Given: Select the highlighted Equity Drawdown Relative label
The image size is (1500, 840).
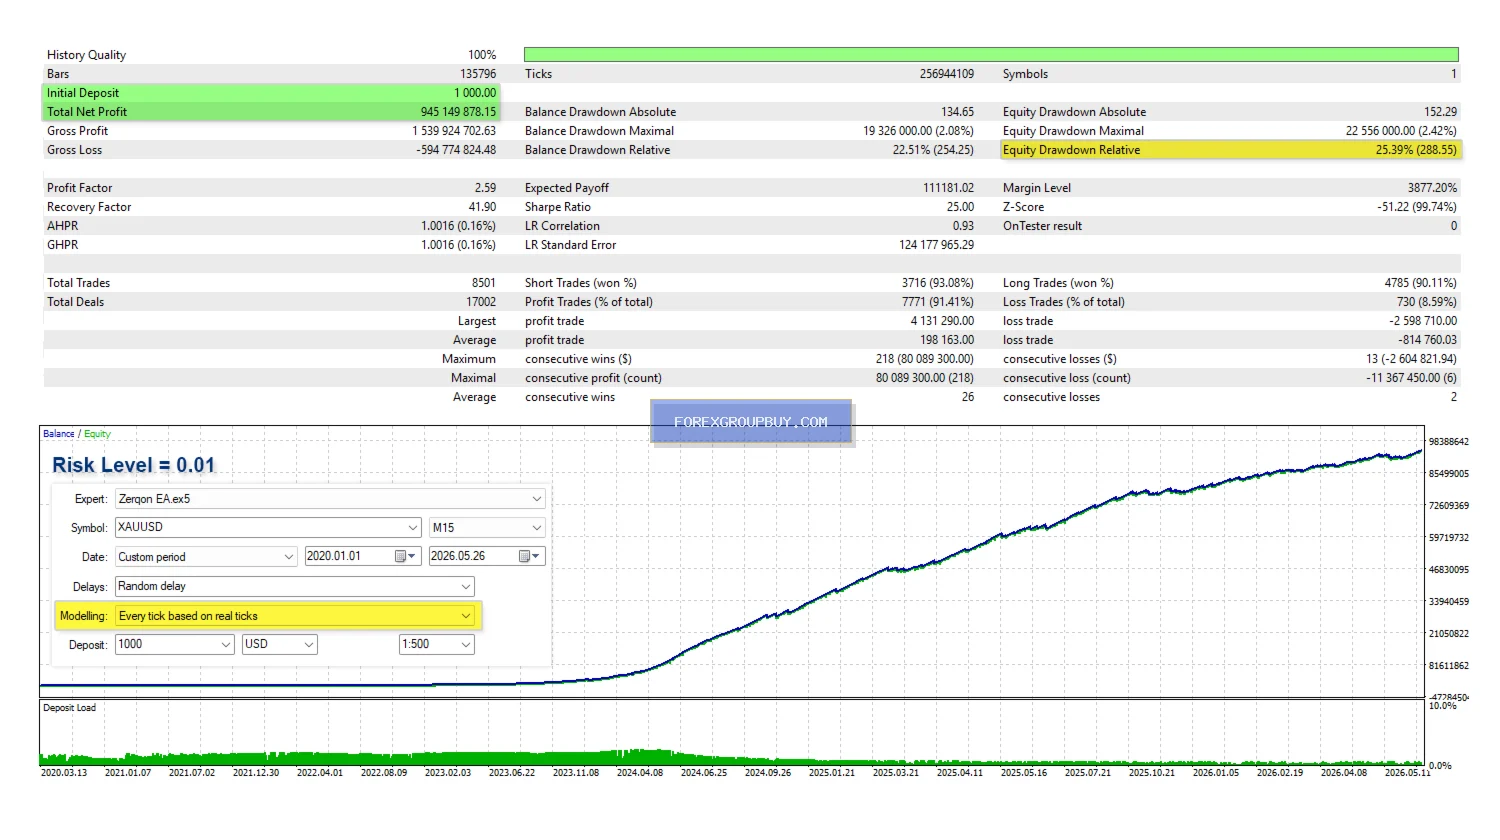Looking at the screenshot, I should (1071, 150).
